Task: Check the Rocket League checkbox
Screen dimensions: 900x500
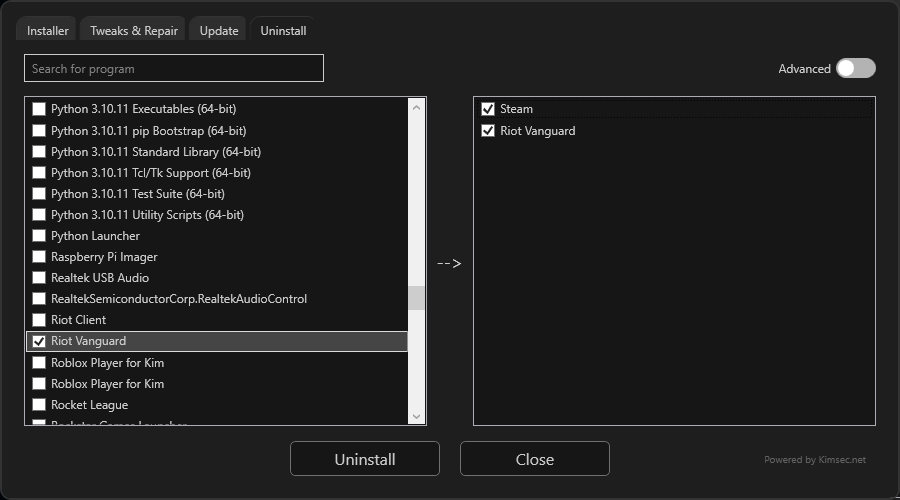Action: pos(39,405)
